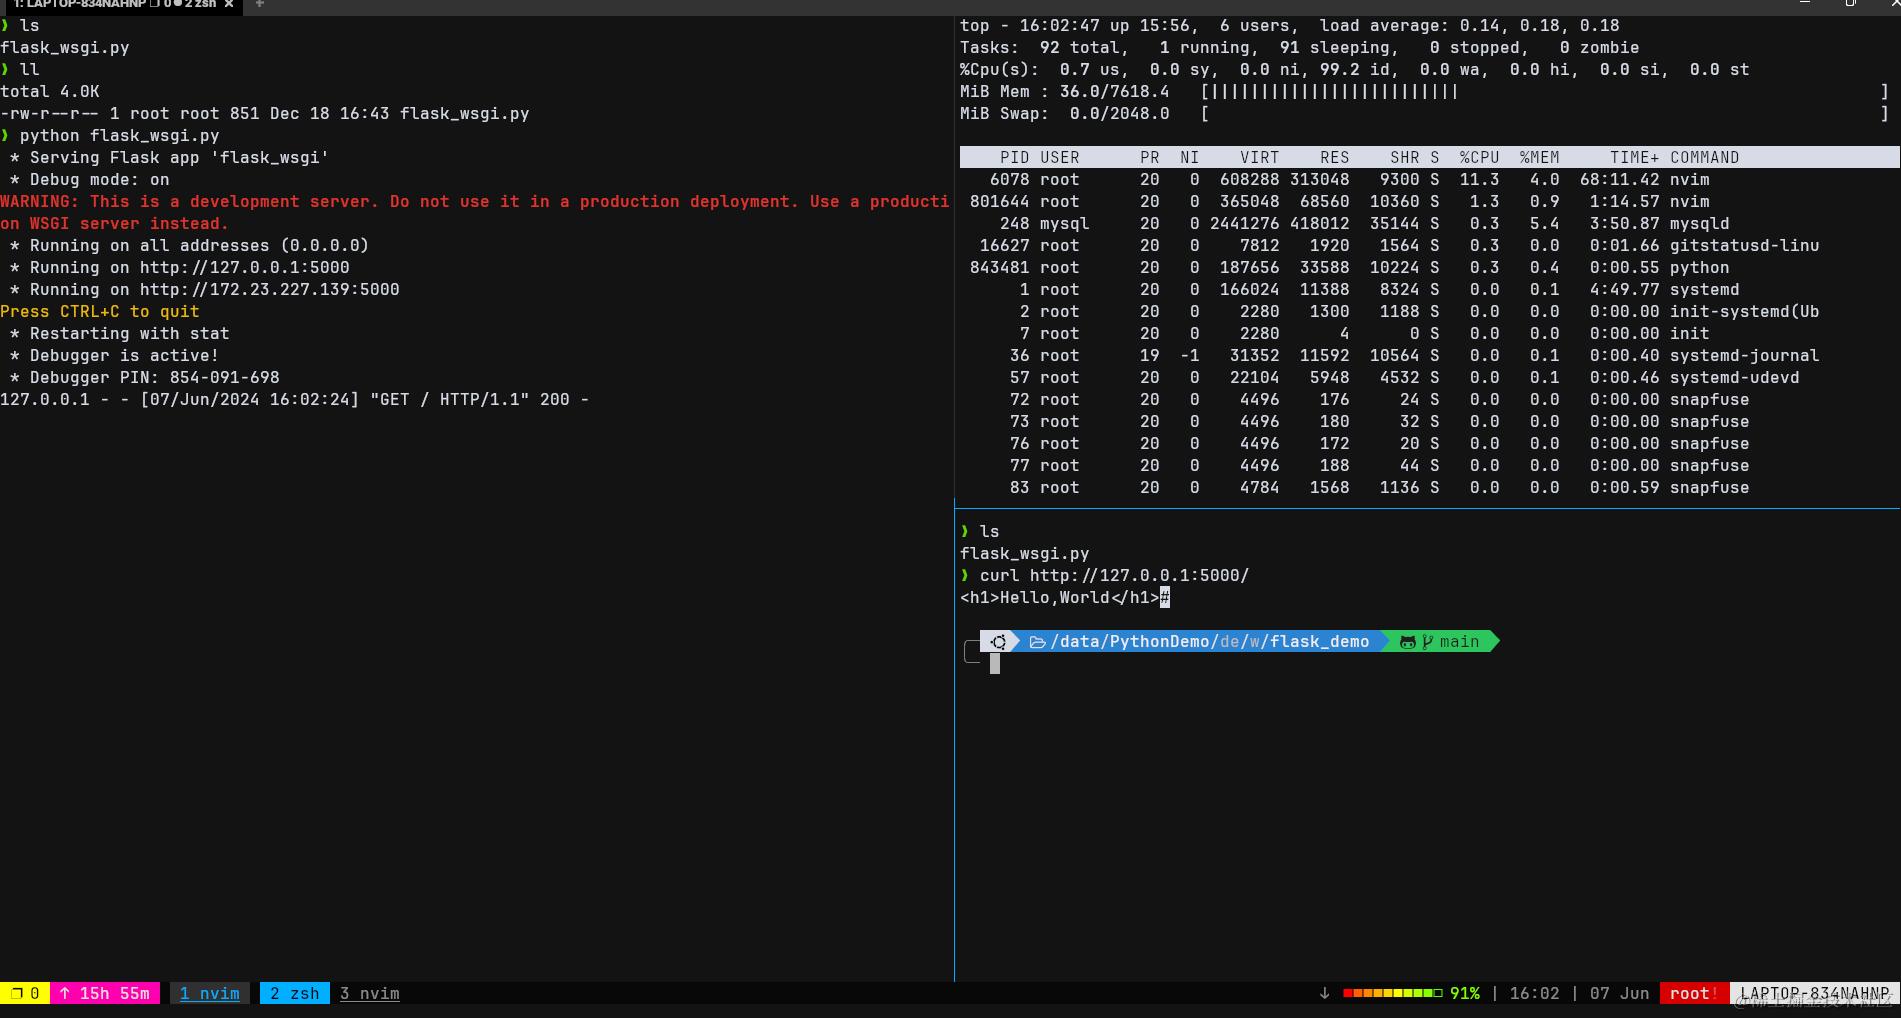
Task: Open the http://127.0.0.1:5000 link in Flask output
Action: point(244,267)
